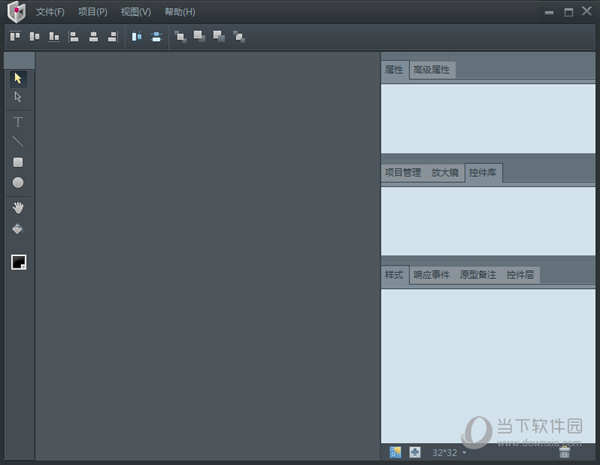
Task: Open the 文件(F) menu
Action: [50, 12]
